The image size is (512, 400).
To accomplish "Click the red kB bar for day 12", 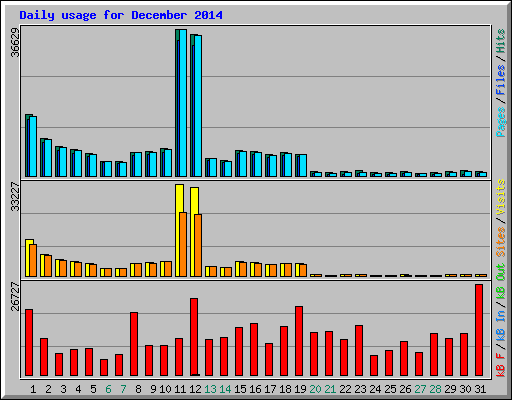I will click(x=194, y=337).
